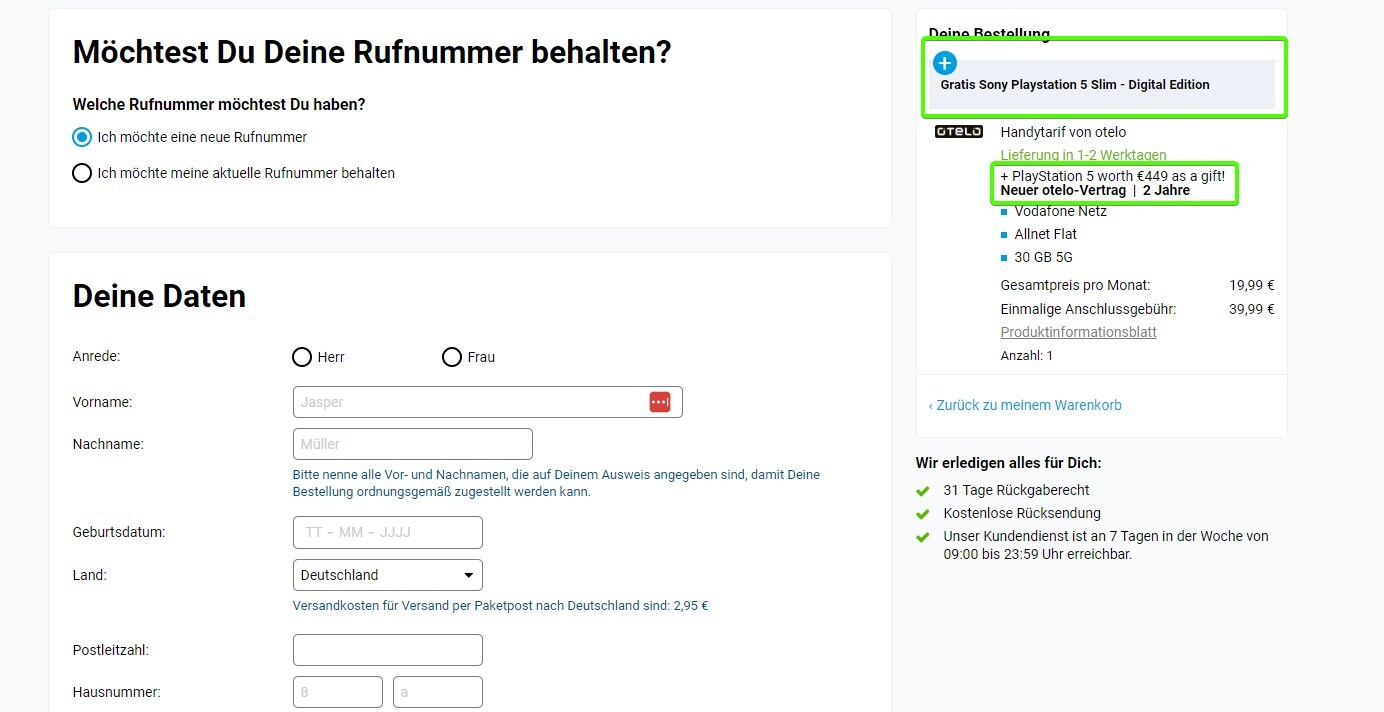
Task: Choose the Herr salutation radio button
Action: pos(302,357)
